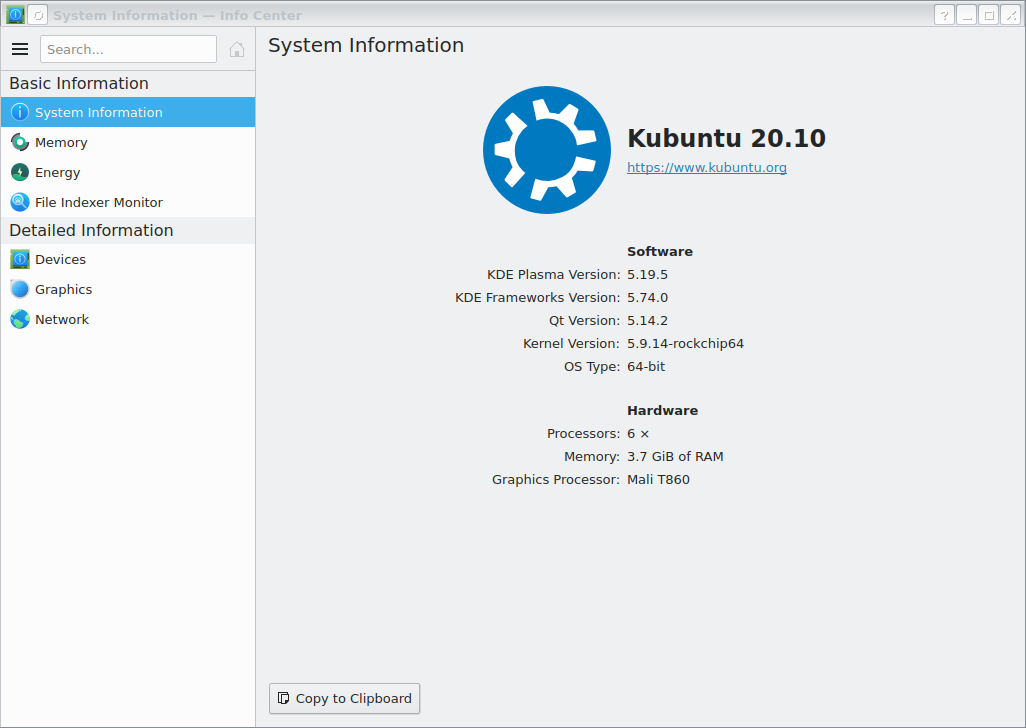
Task: Click Copy to Clipboard button
Action: pos(344,699)
